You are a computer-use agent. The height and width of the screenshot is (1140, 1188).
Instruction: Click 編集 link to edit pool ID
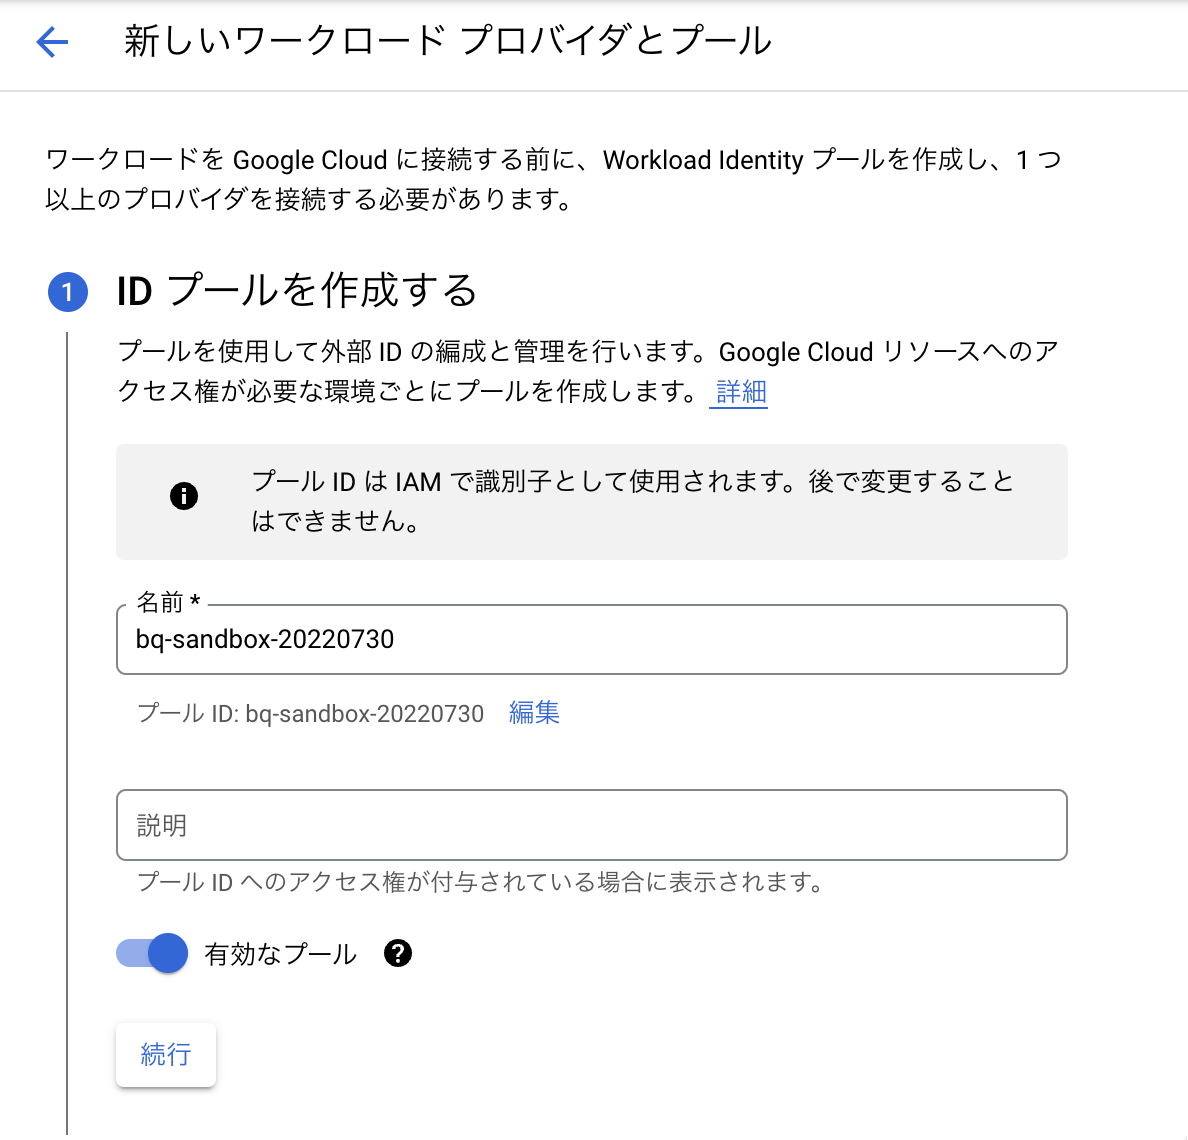[534, 713]
